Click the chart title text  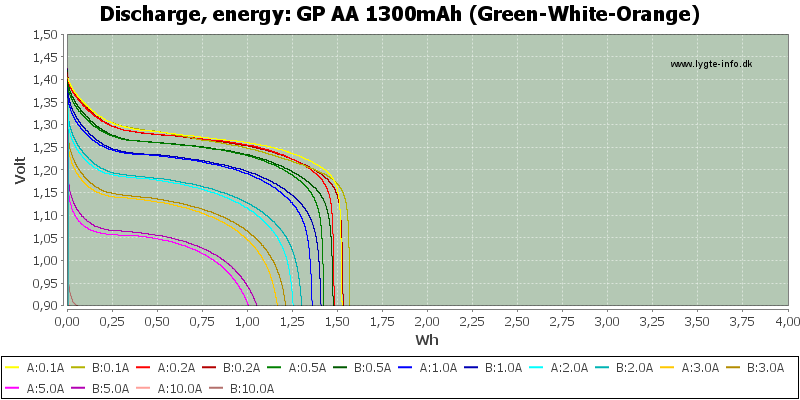pyautogui.click(x=399, y=15)
